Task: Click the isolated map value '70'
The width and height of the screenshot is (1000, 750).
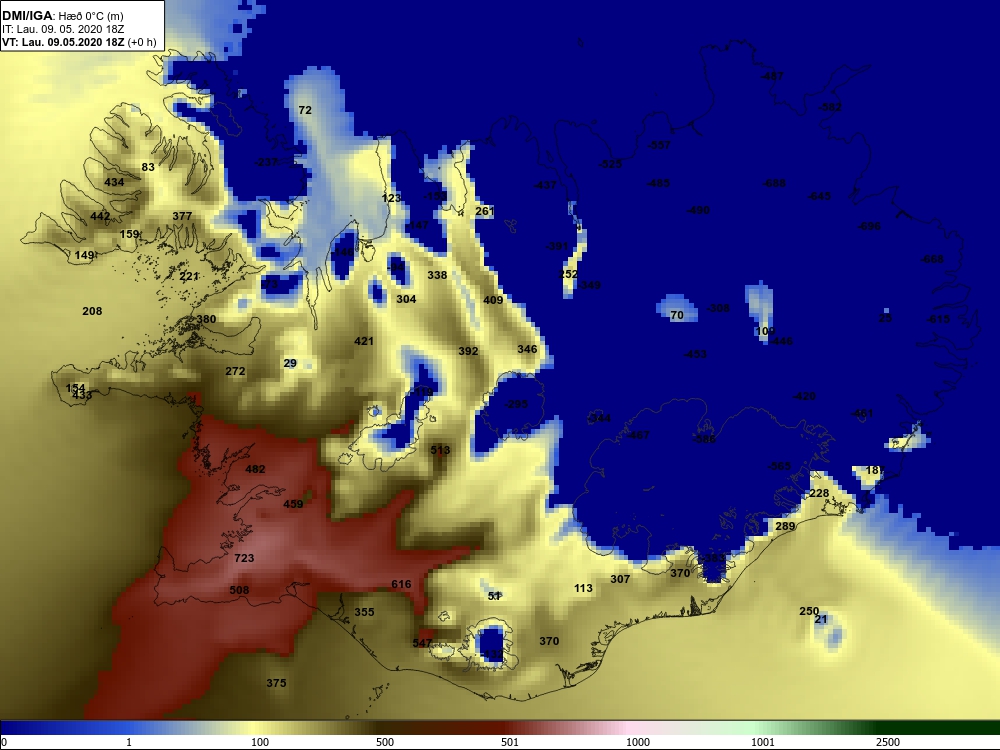Action: pyautogui.click(x=677, y=315)
